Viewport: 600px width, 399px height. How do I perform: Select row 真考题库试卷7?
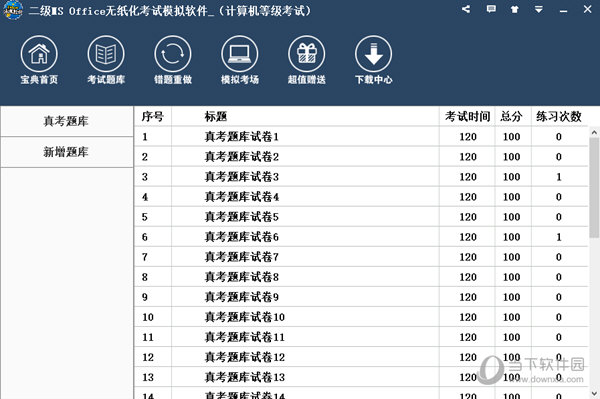coord(361,257)
